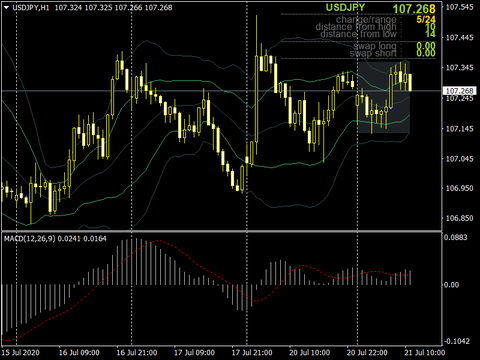Click the last candlestick at 21 Jul

[x=410, y=82]
